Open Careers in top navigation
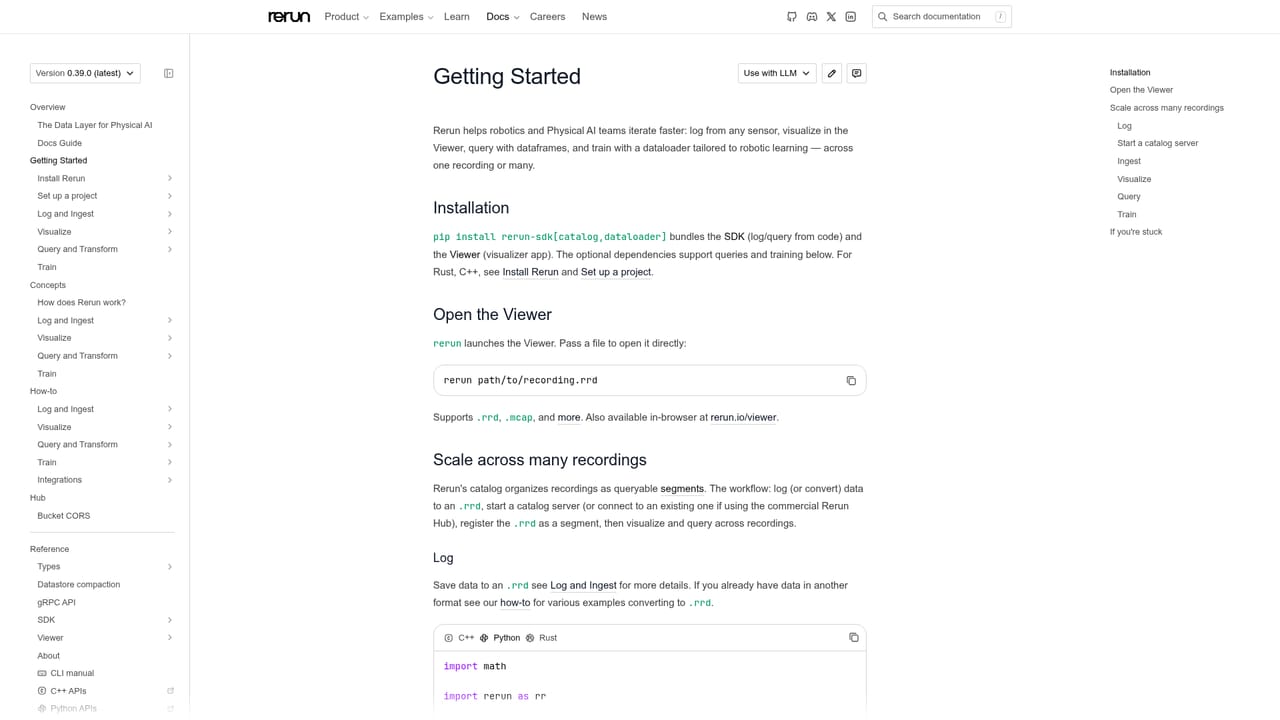 (x=547, y=17)
